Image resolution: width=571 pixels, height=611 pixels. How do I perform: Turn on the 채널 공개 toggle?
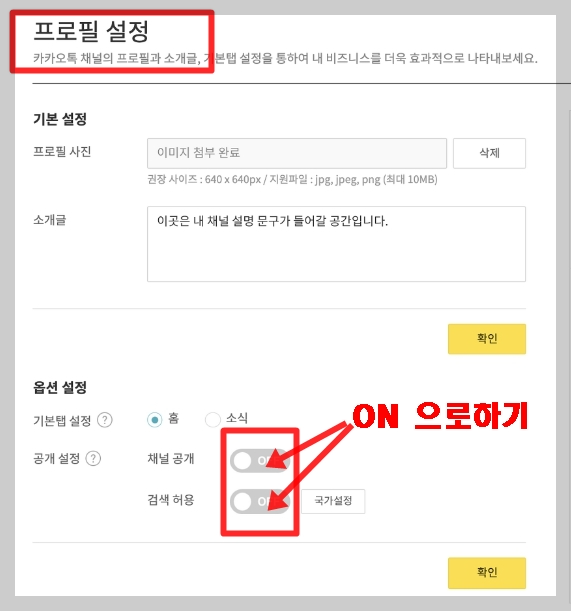pyautogui.click(x=260, y=461)
